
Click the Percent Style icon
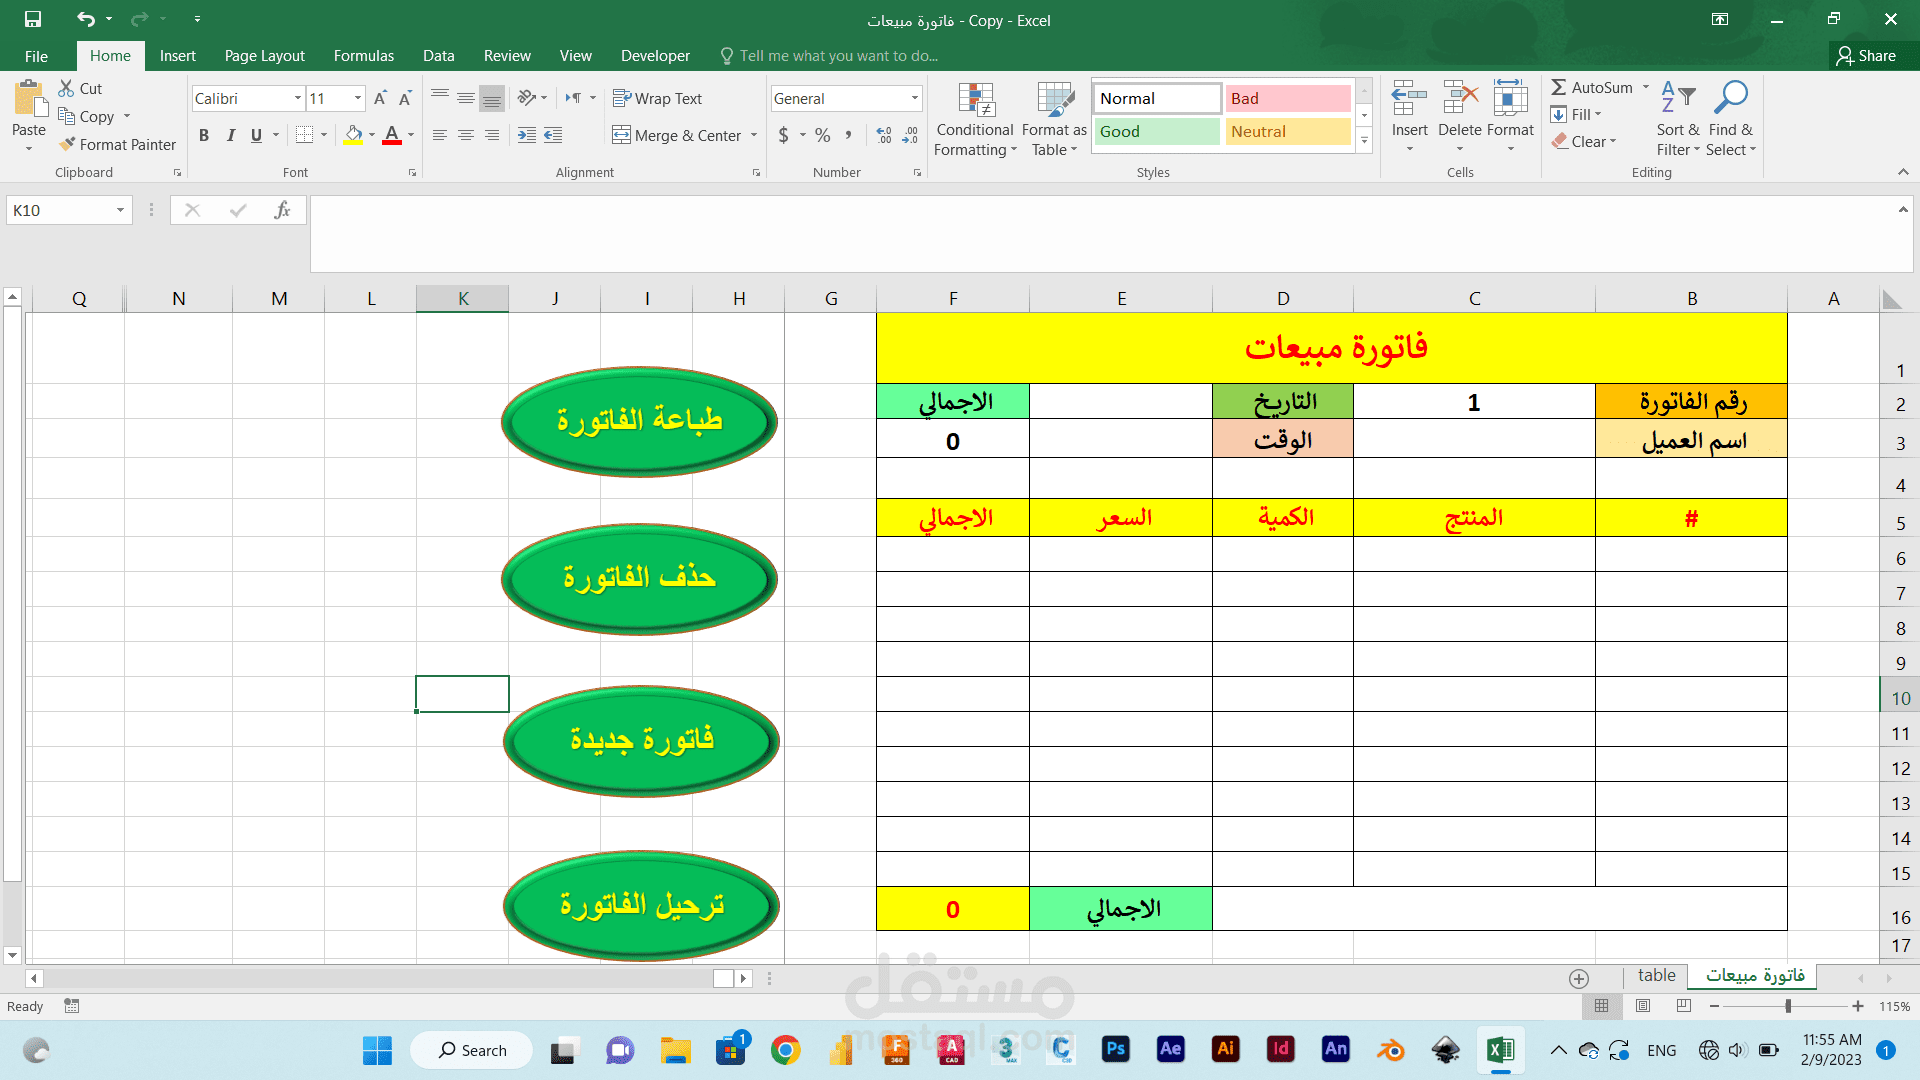tap(822, 135)
